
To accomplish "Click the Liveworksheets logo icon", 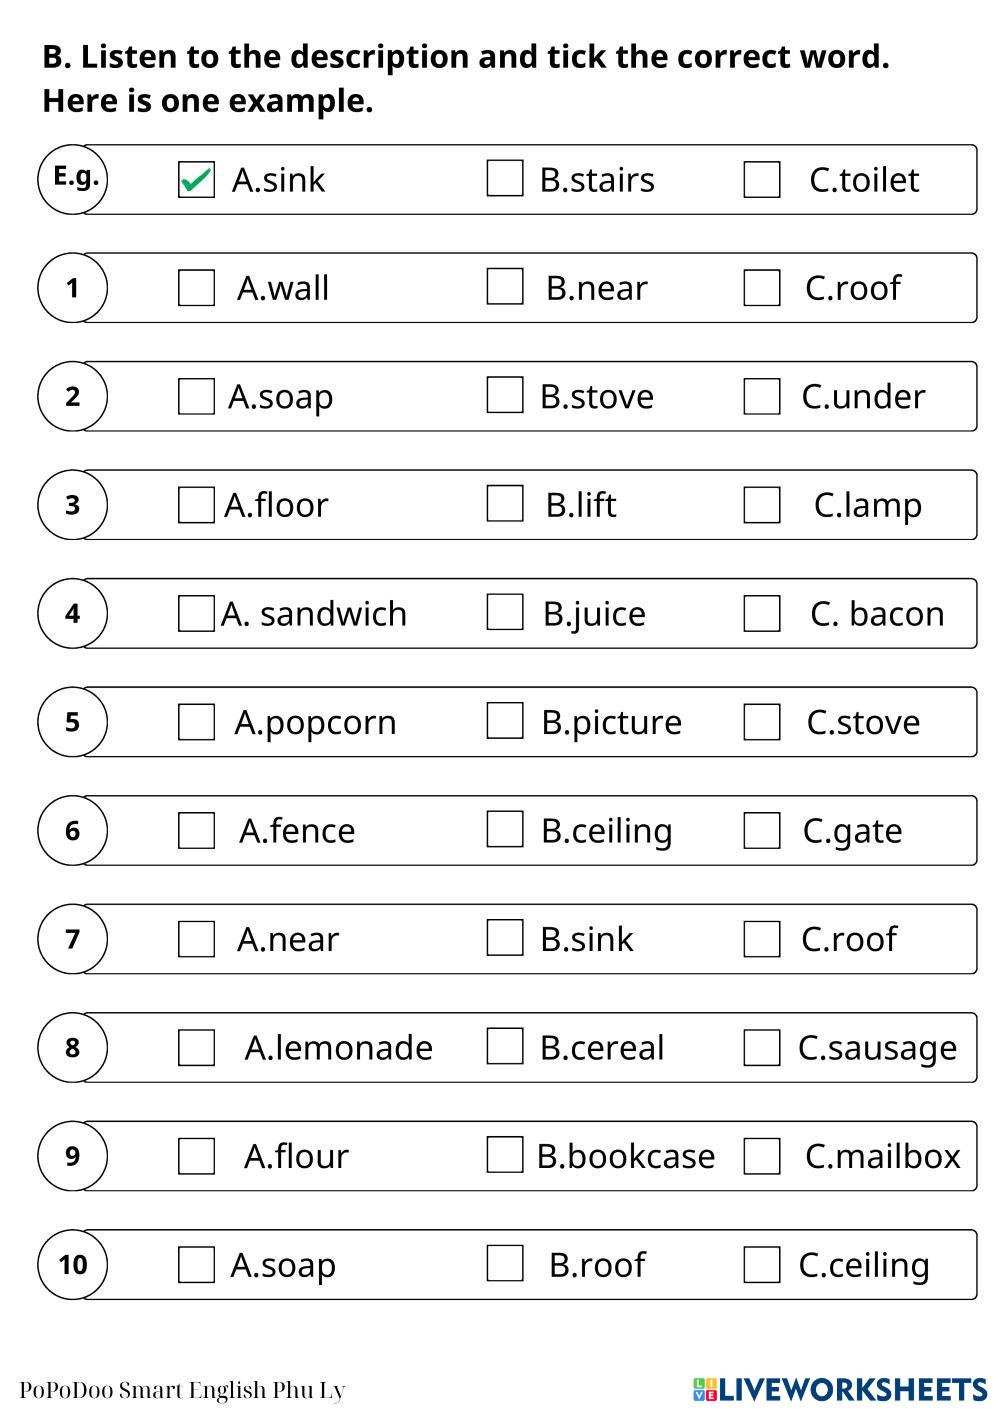I will pyautogui.click(x=705, y=1389).
